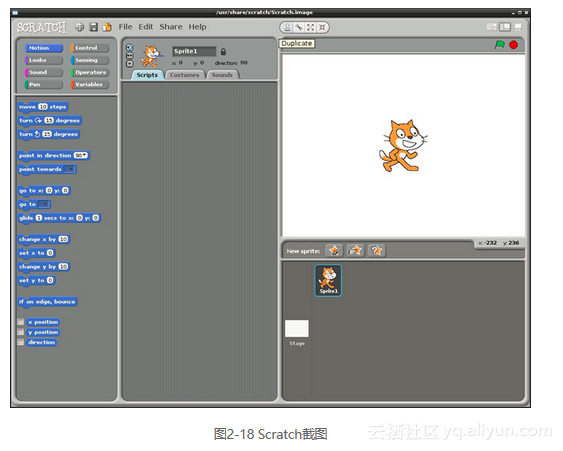This screenshot has height=451, width=563.
Task: Select the Control block category
Action: point(90,48)
